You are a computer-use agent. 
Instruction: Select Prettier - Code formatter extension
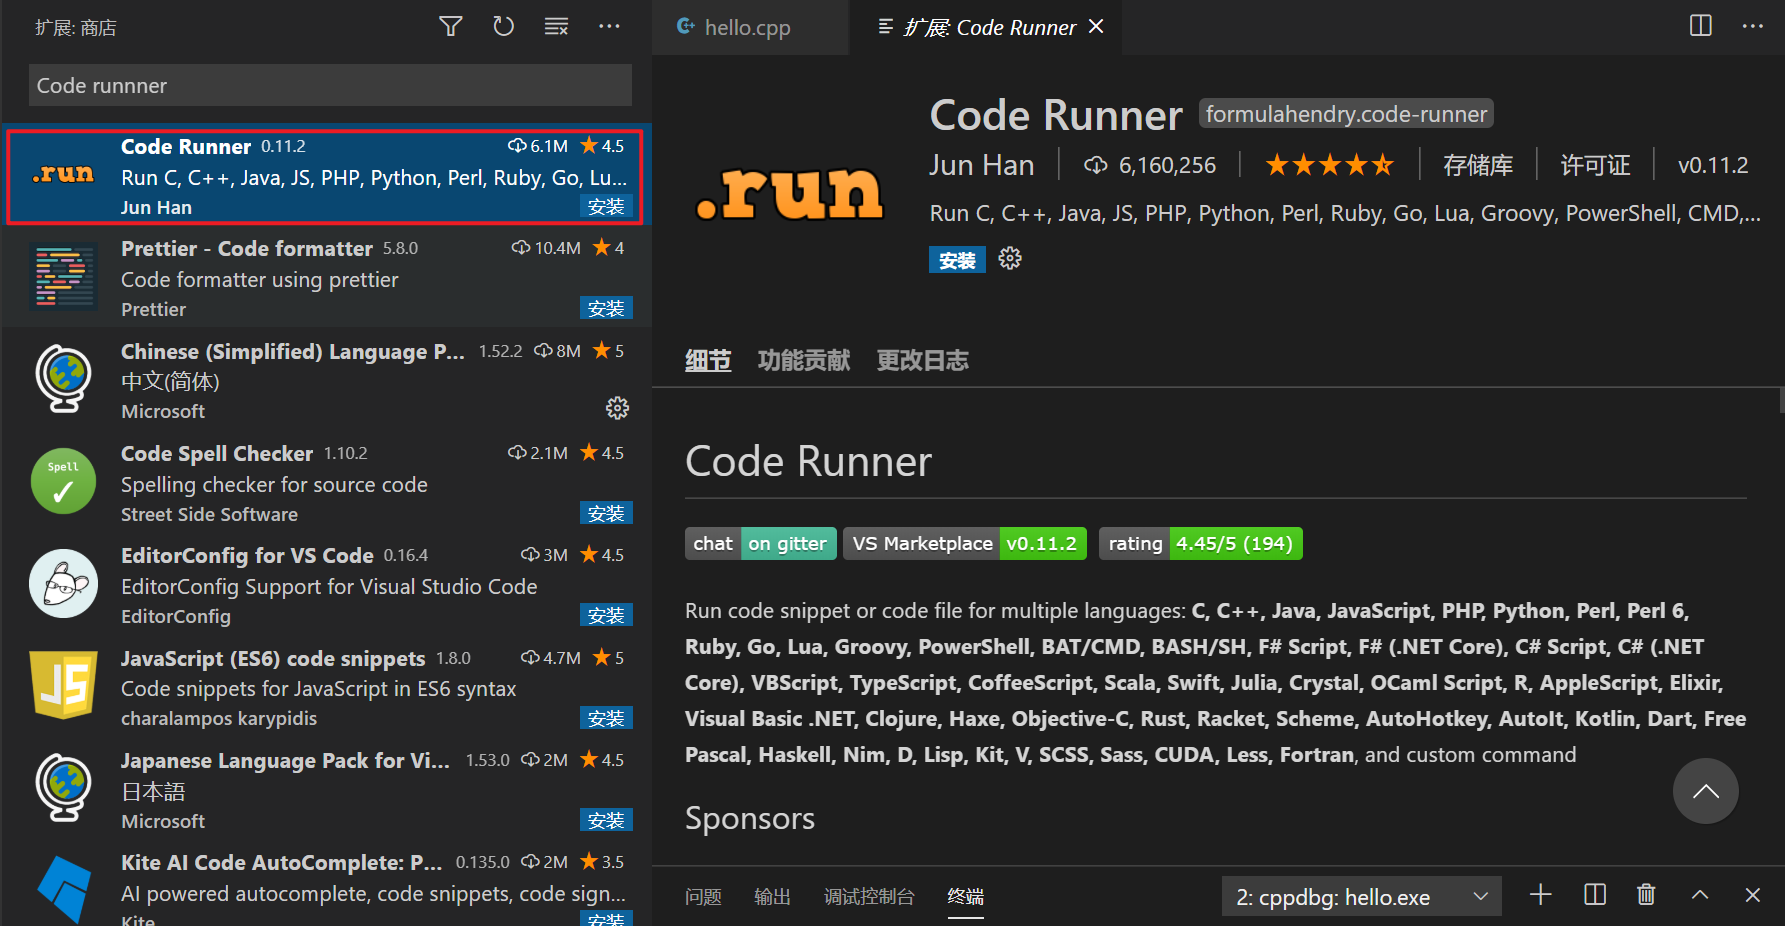click(326, 277)
